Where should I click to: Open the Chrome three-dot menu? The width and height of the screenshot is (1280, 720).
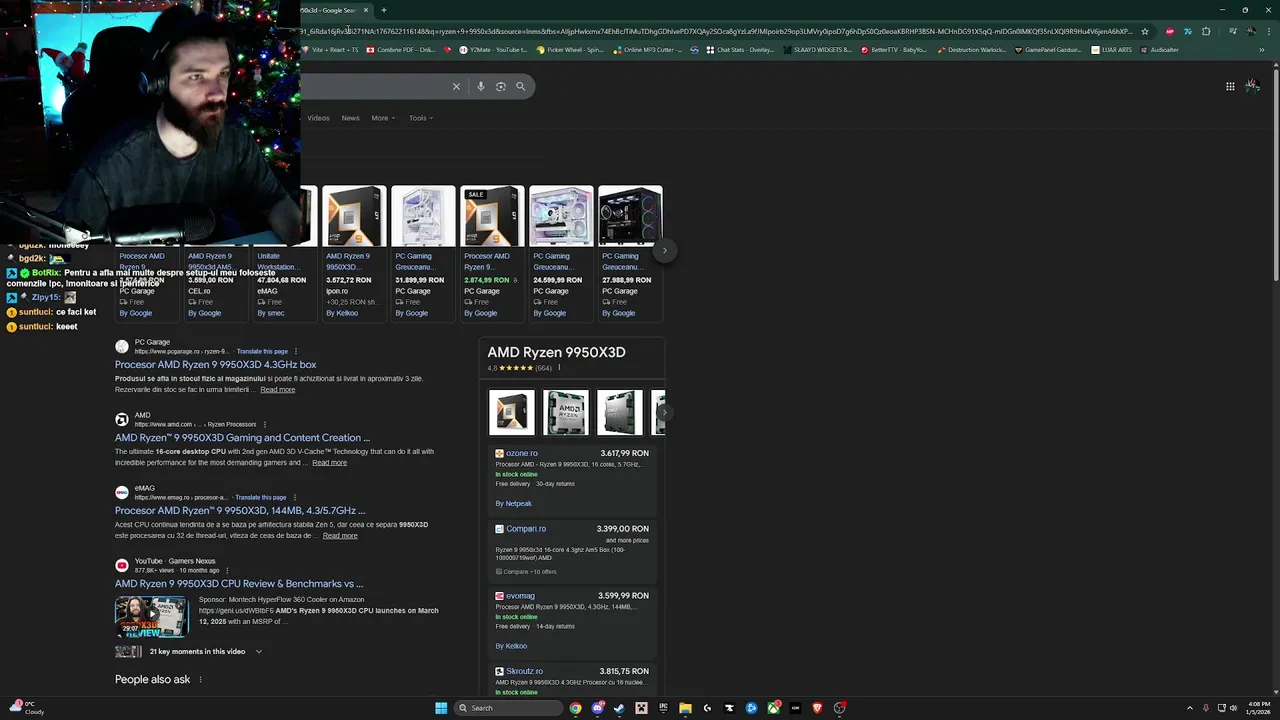click(x=1267, y=31)
